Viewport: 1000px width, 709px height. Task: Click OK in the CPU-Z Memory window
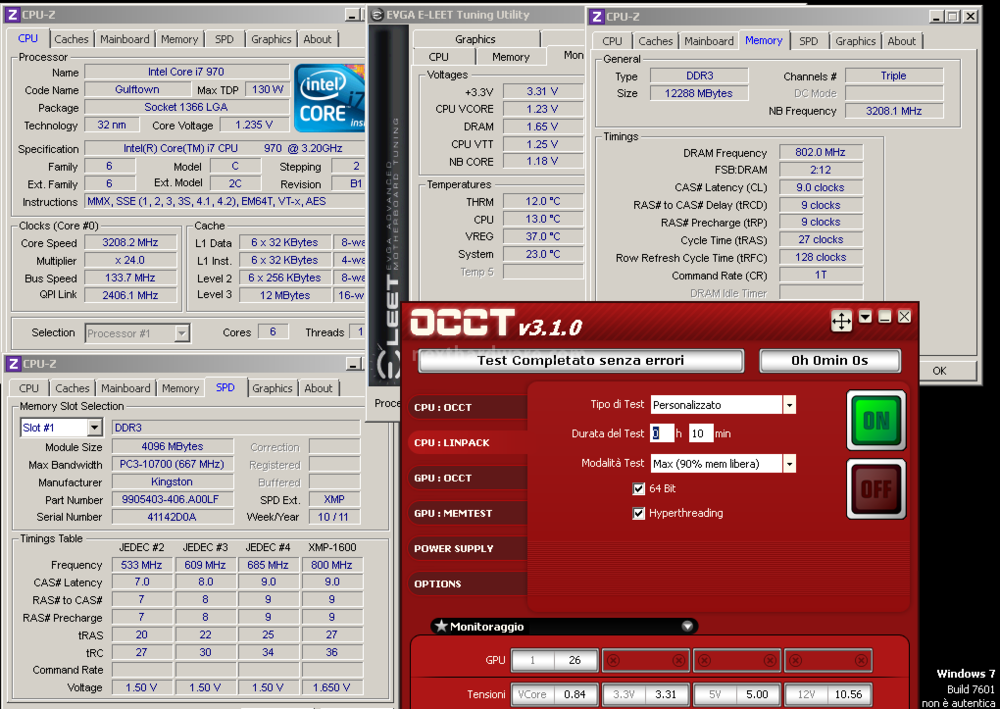point(939,370)
